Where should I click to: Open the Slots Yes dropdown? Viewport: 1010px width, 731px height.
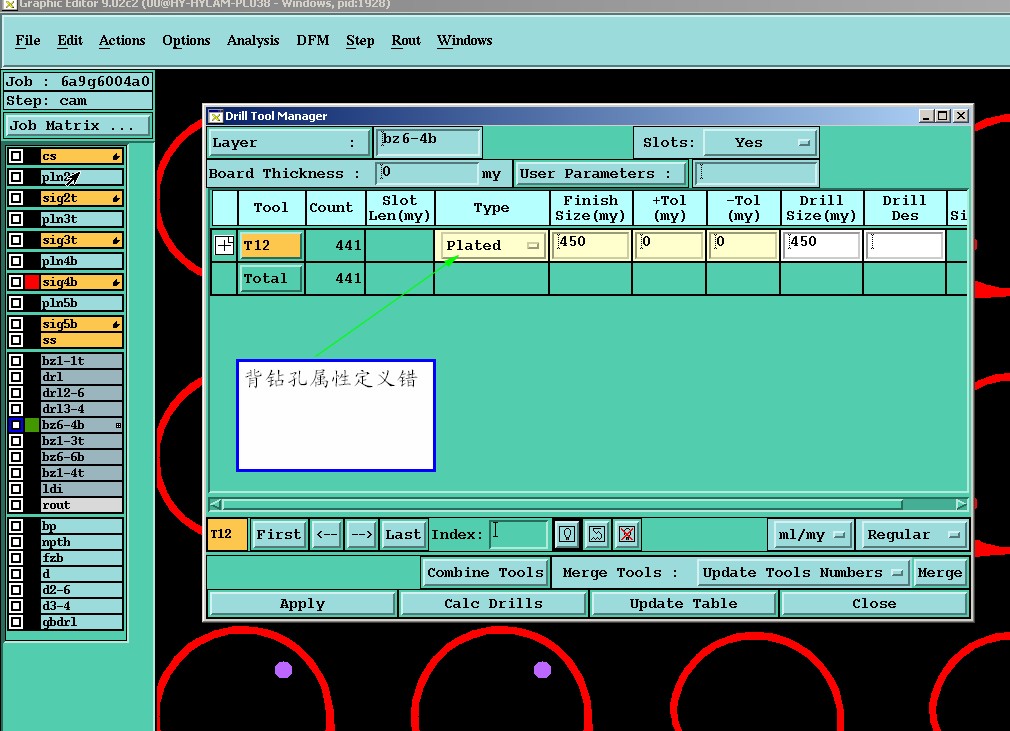pos(760,143)
